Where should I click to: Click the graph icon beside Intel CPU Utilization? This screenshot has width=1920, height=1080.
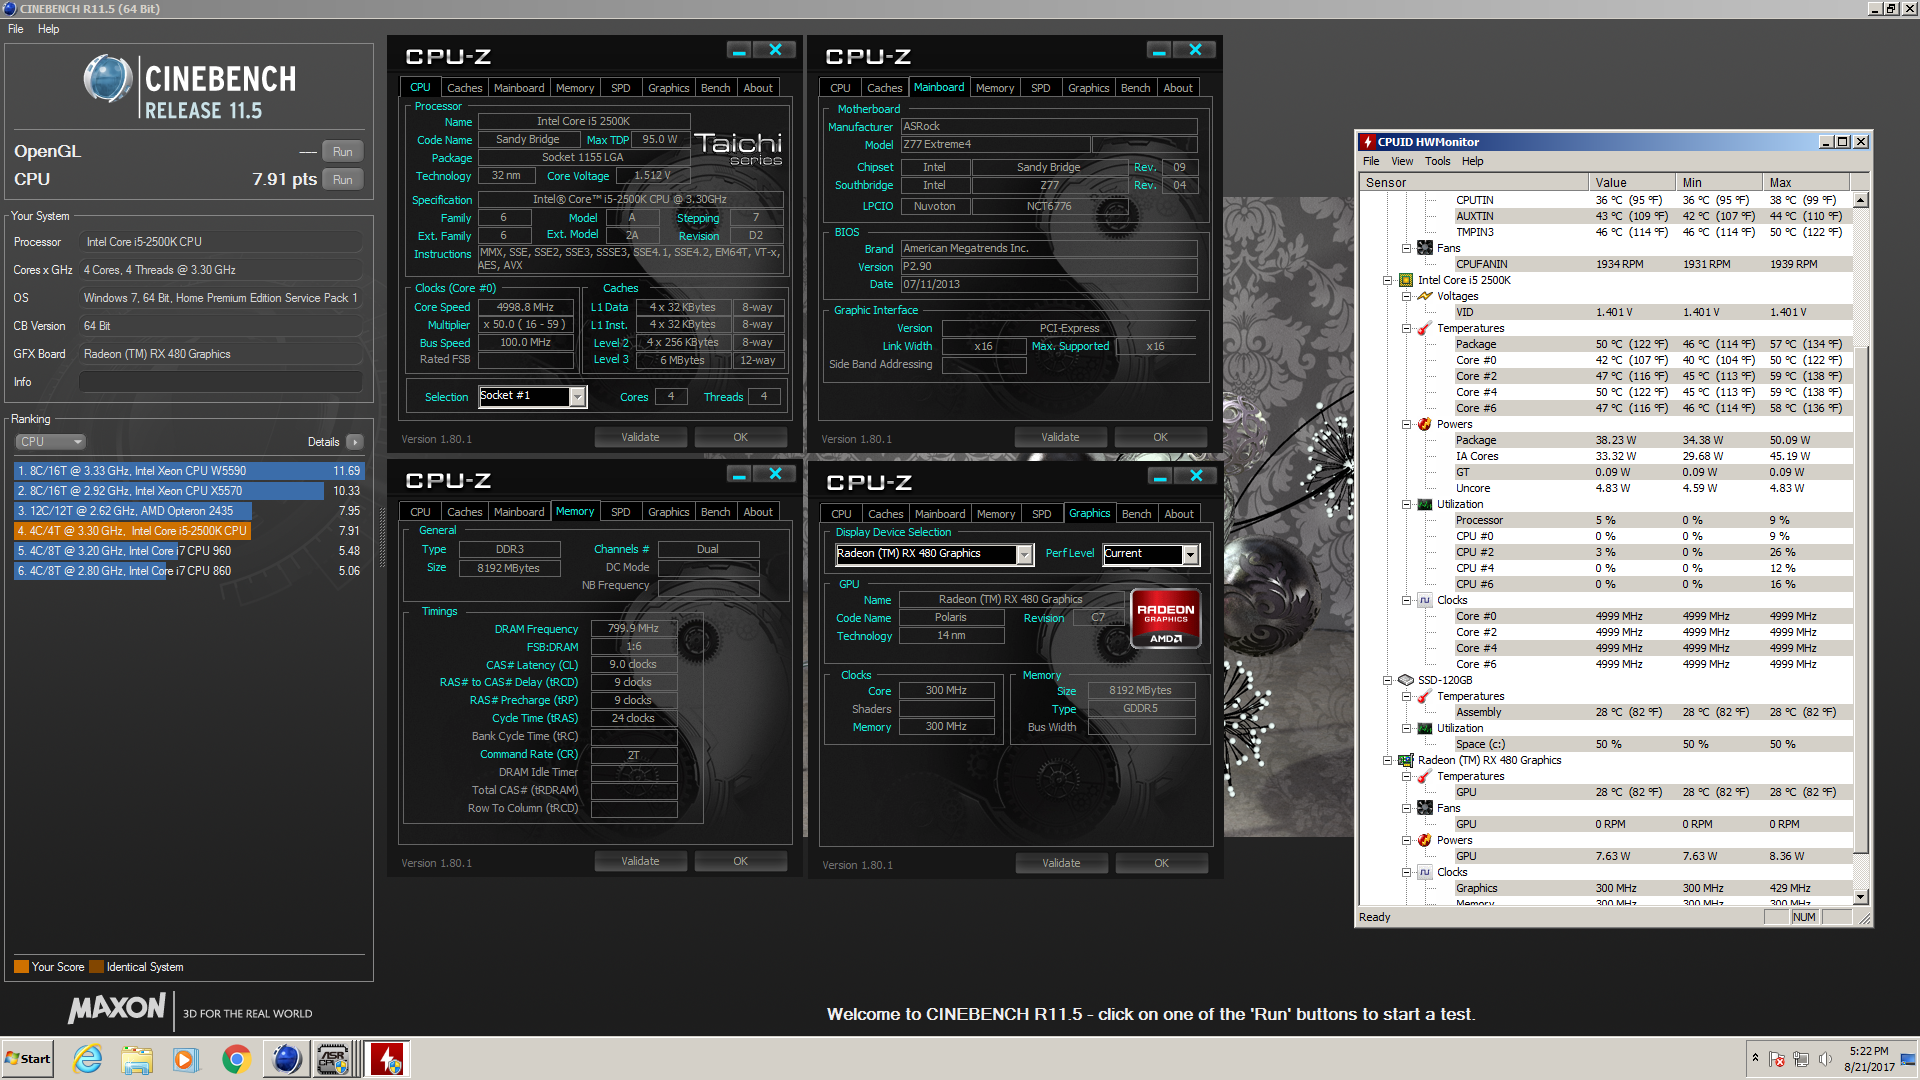coord(1425,504)
